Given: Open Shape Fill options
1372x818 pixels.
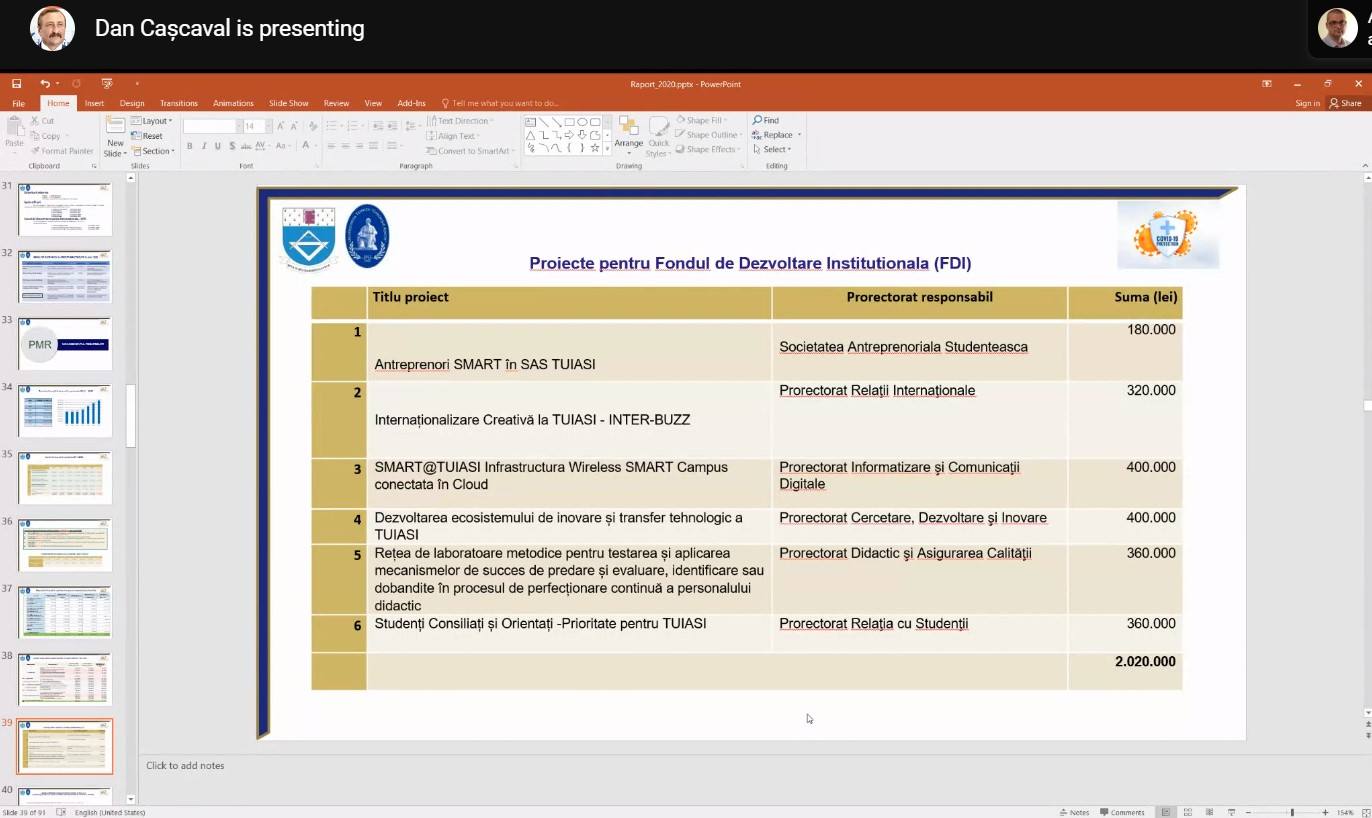Looking at the screenshot, I should [x=703, y=120].
